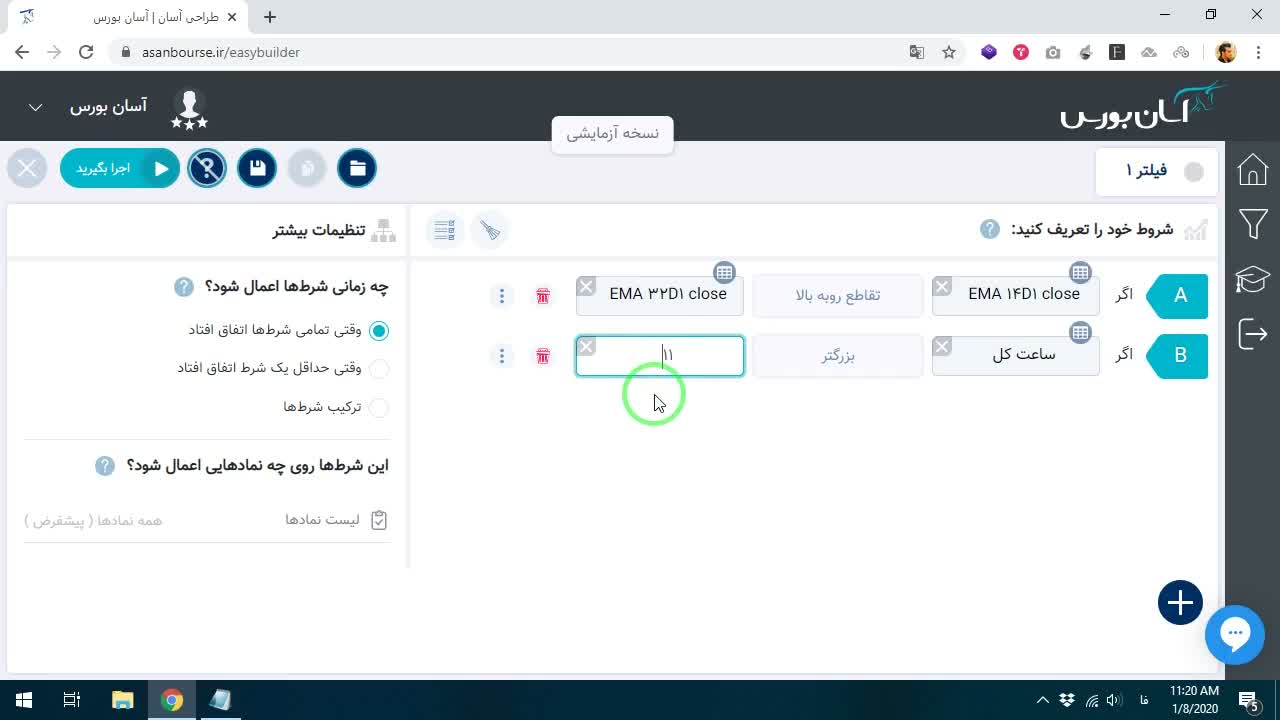The width and height of the screenshot is (1280, 720).
Task: Select ترکیب شرطها radio option
Action: tap(379, 408)
